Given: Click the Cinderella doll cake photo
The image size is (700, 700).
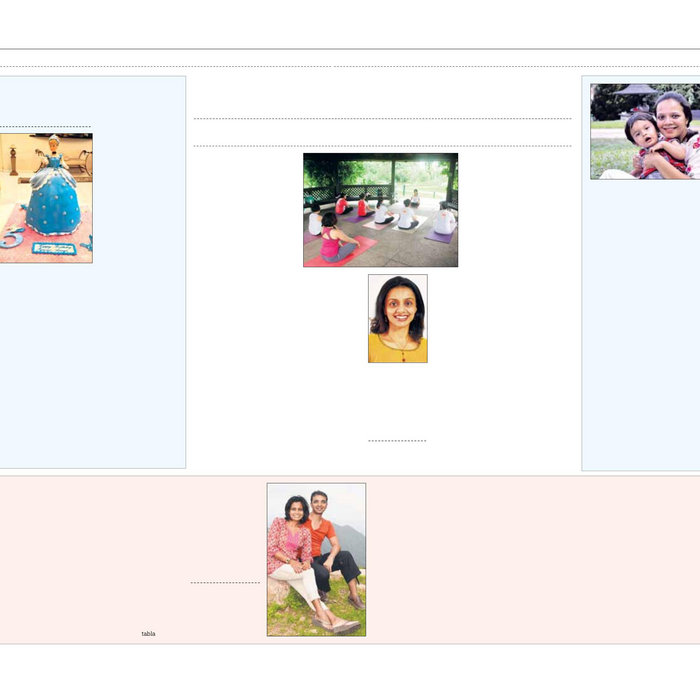Looking at the screenshot, I should click(x=46, y=198).
